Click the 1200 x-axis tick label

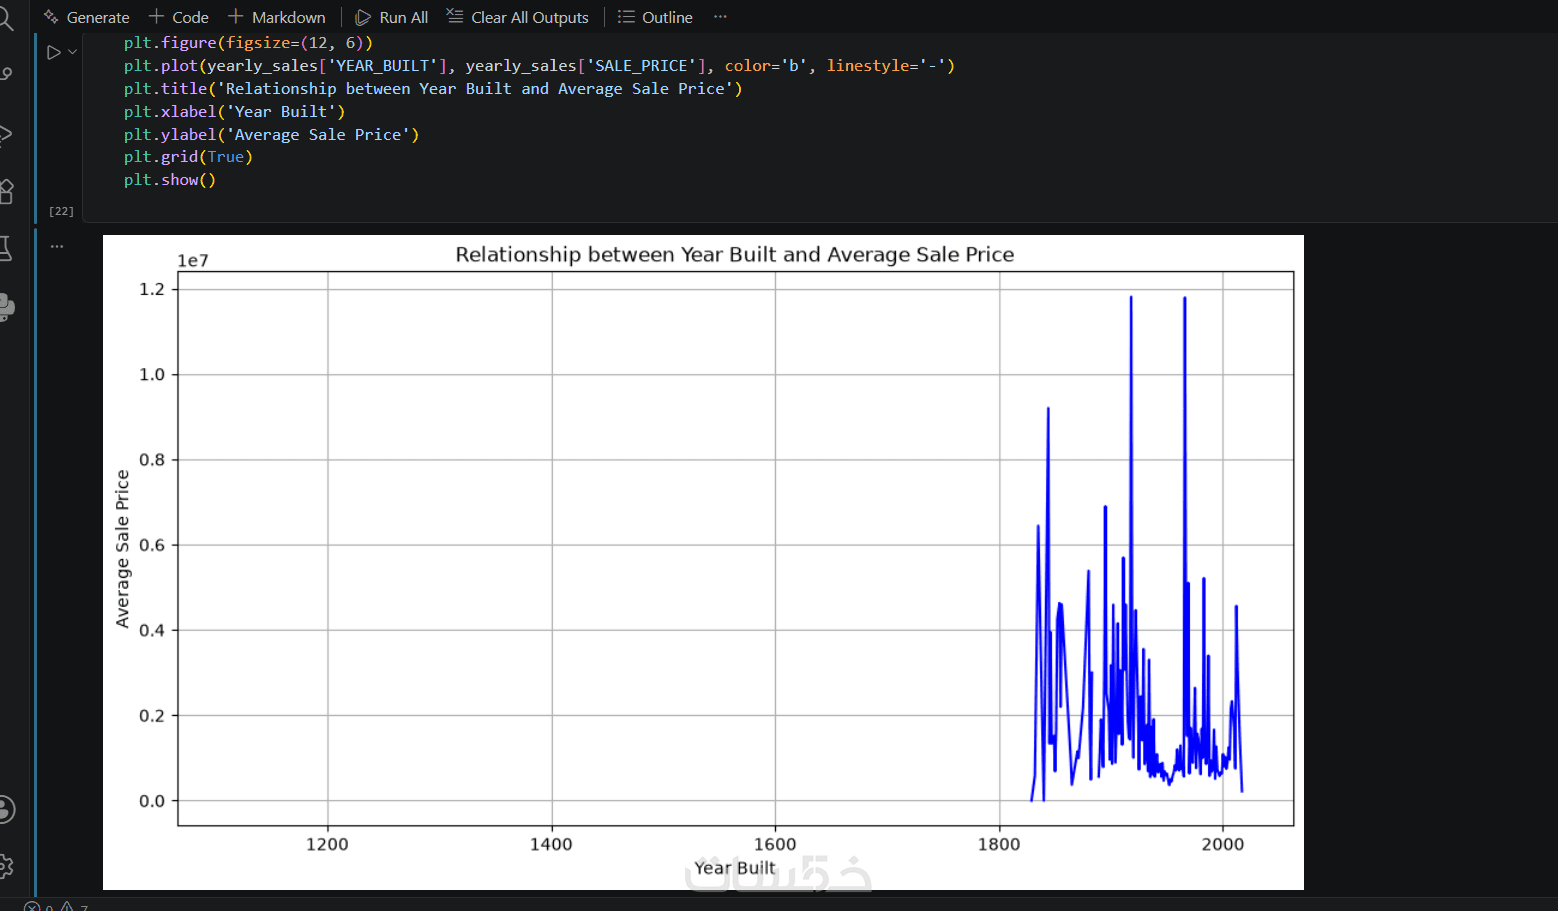coord(327,844)
